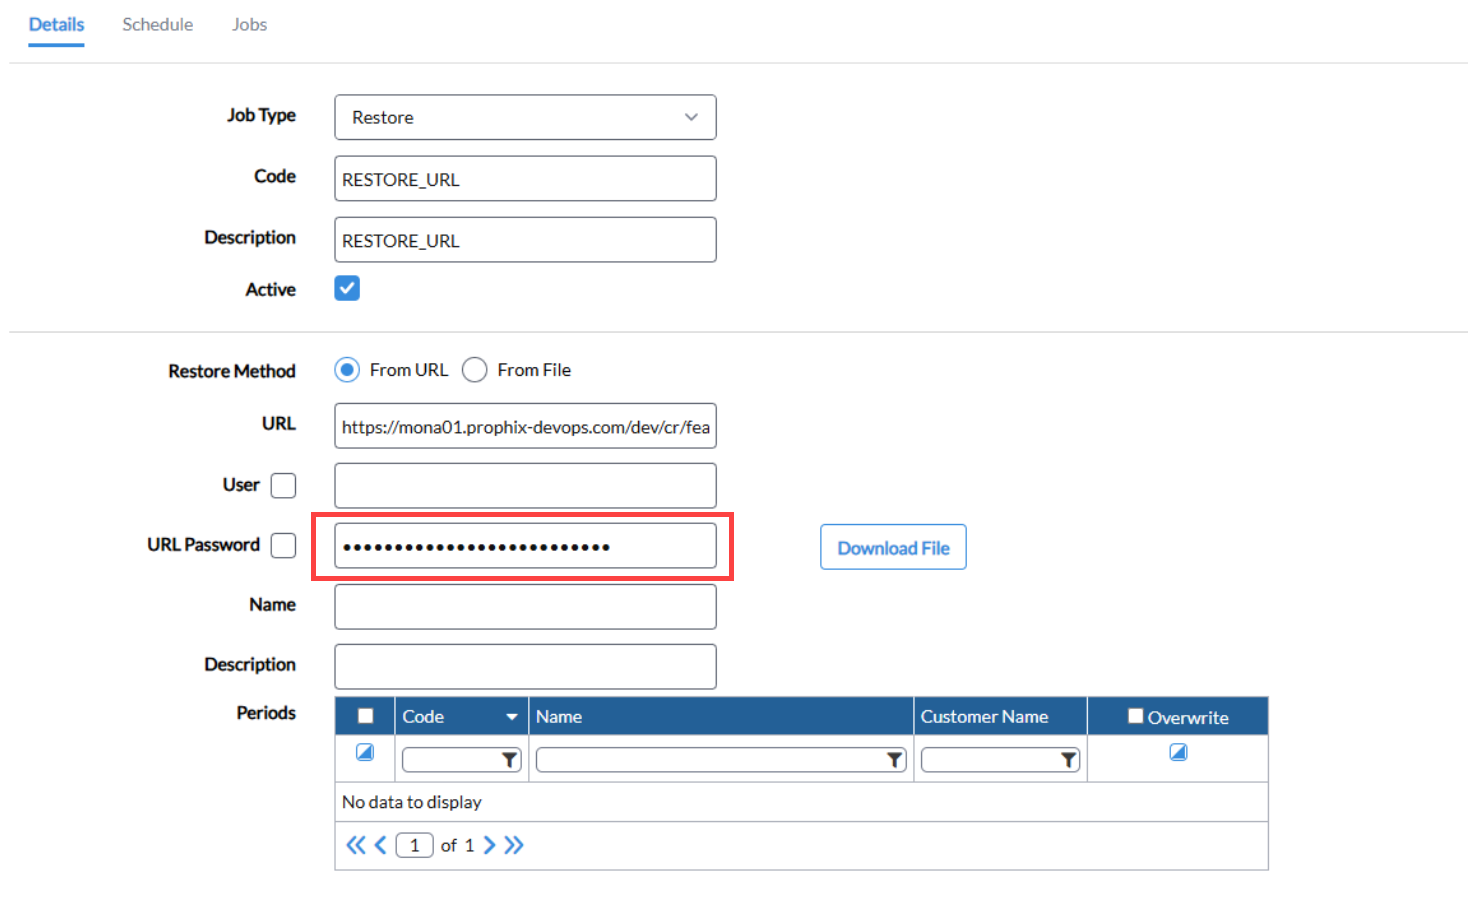Click the selection filter icon in the checkbox column
This screenshot has height=923, width=1468.
[365, 752]
